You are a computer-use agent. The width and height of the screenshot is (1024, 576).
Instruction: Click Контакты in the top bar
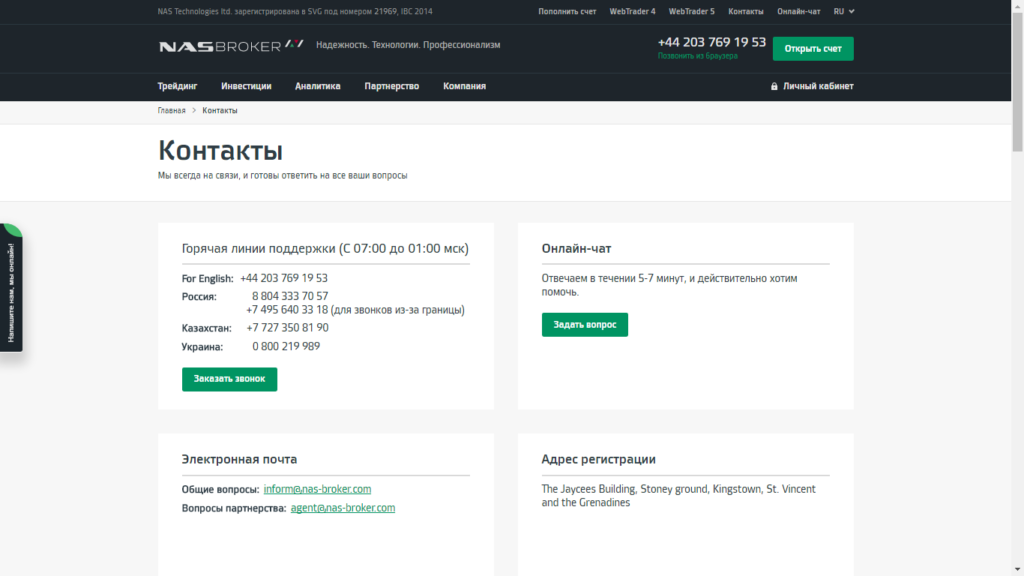coord(746,11)
